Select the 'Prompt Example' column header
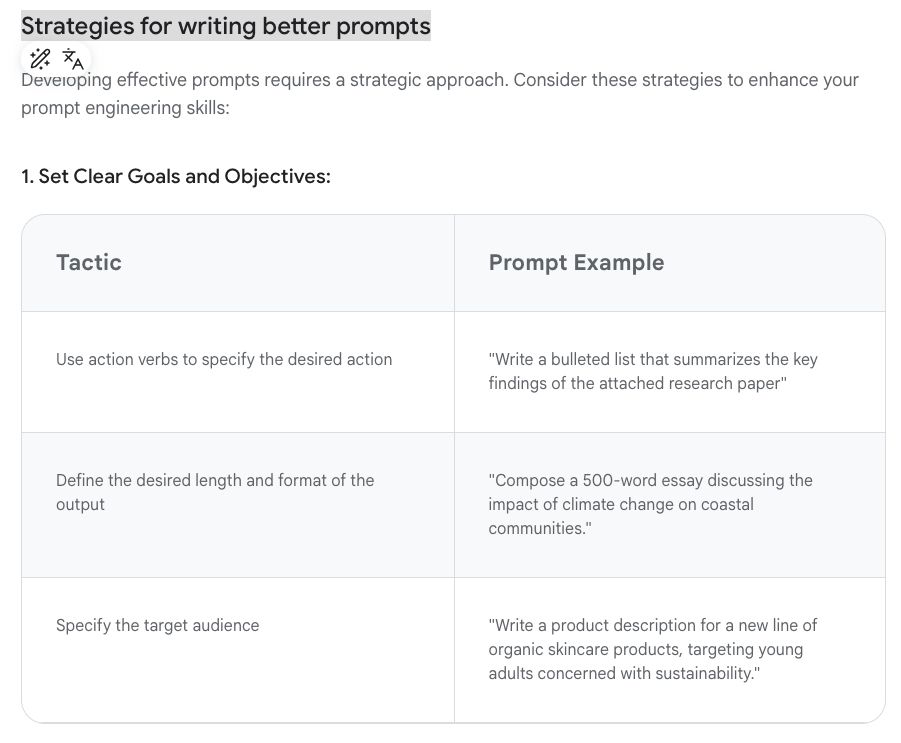The width and height of the screenshot is (901, 743). pyautogui.click(x=575, y=262)
